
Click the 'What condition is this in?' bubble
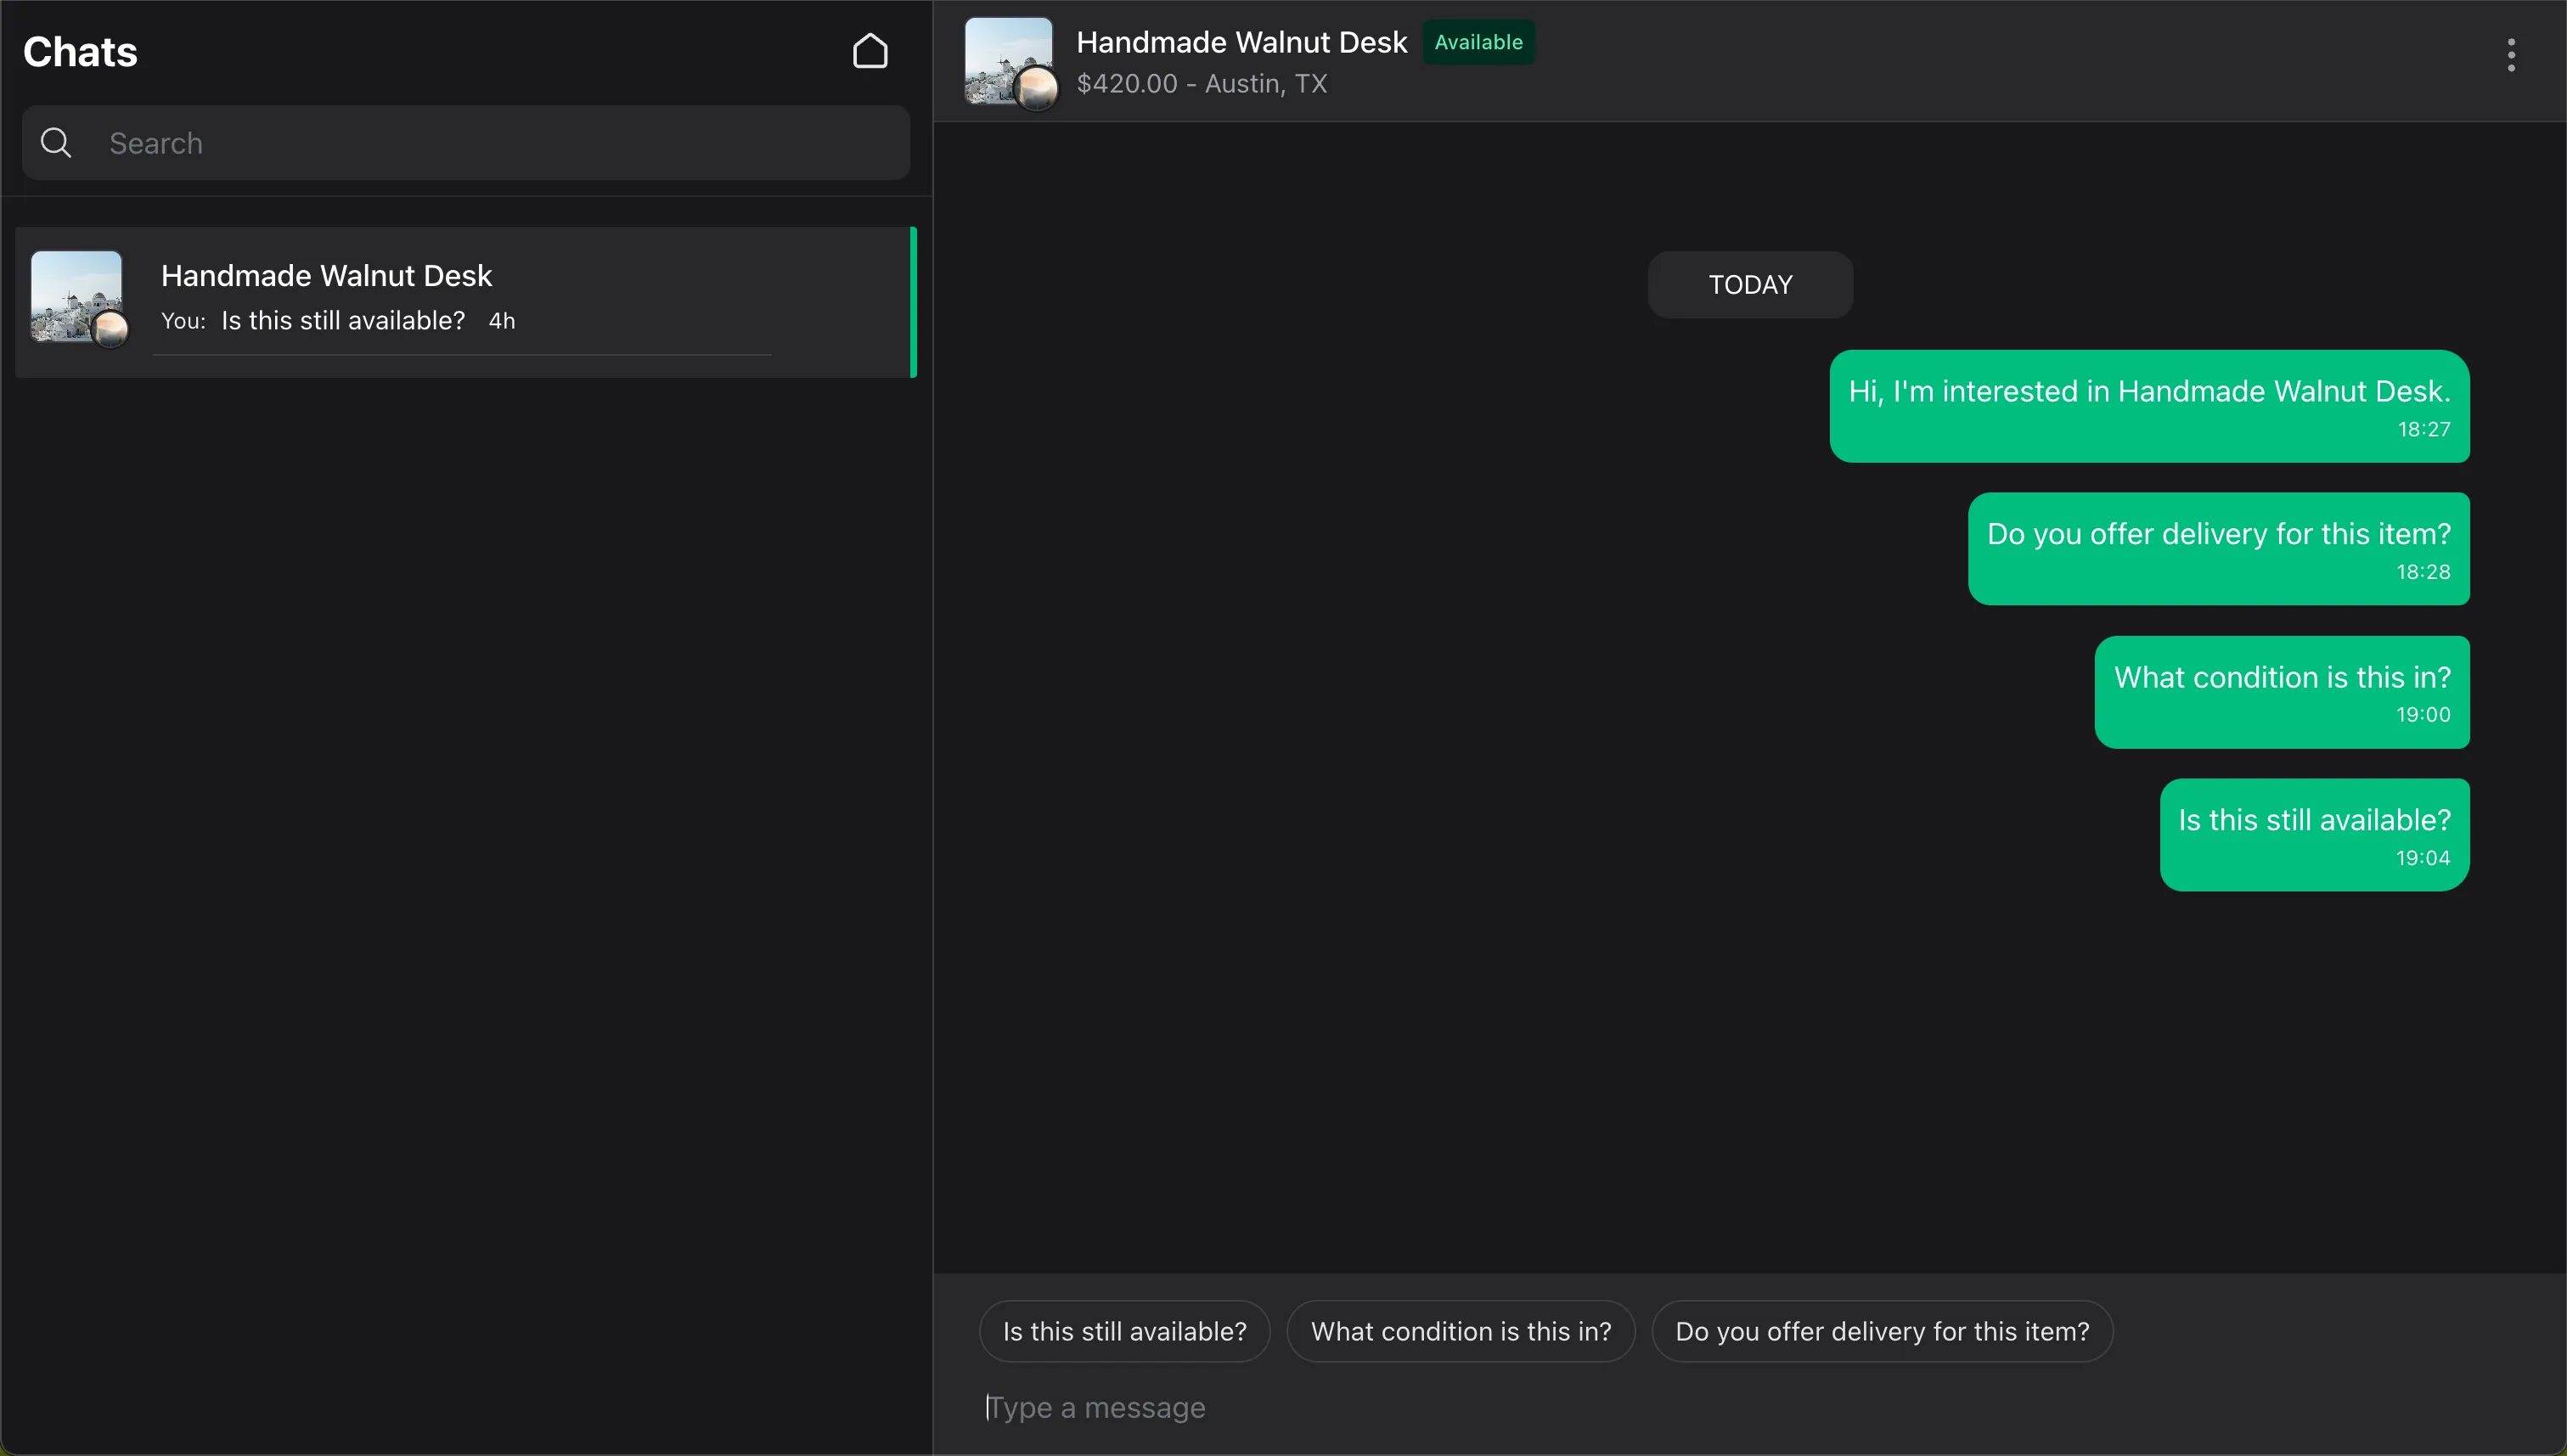point(2282,692)
